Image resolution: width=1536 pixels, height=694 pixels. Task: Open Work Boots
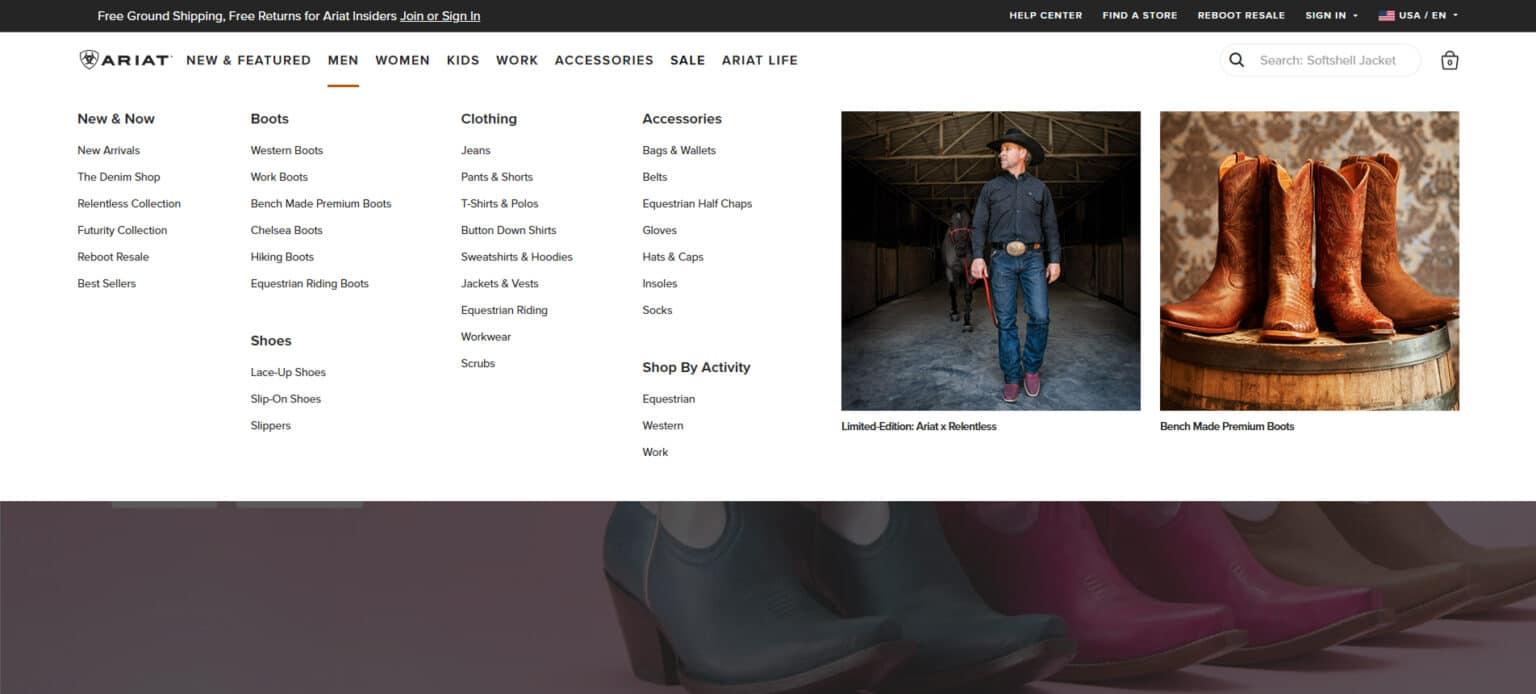coord(279,177)
